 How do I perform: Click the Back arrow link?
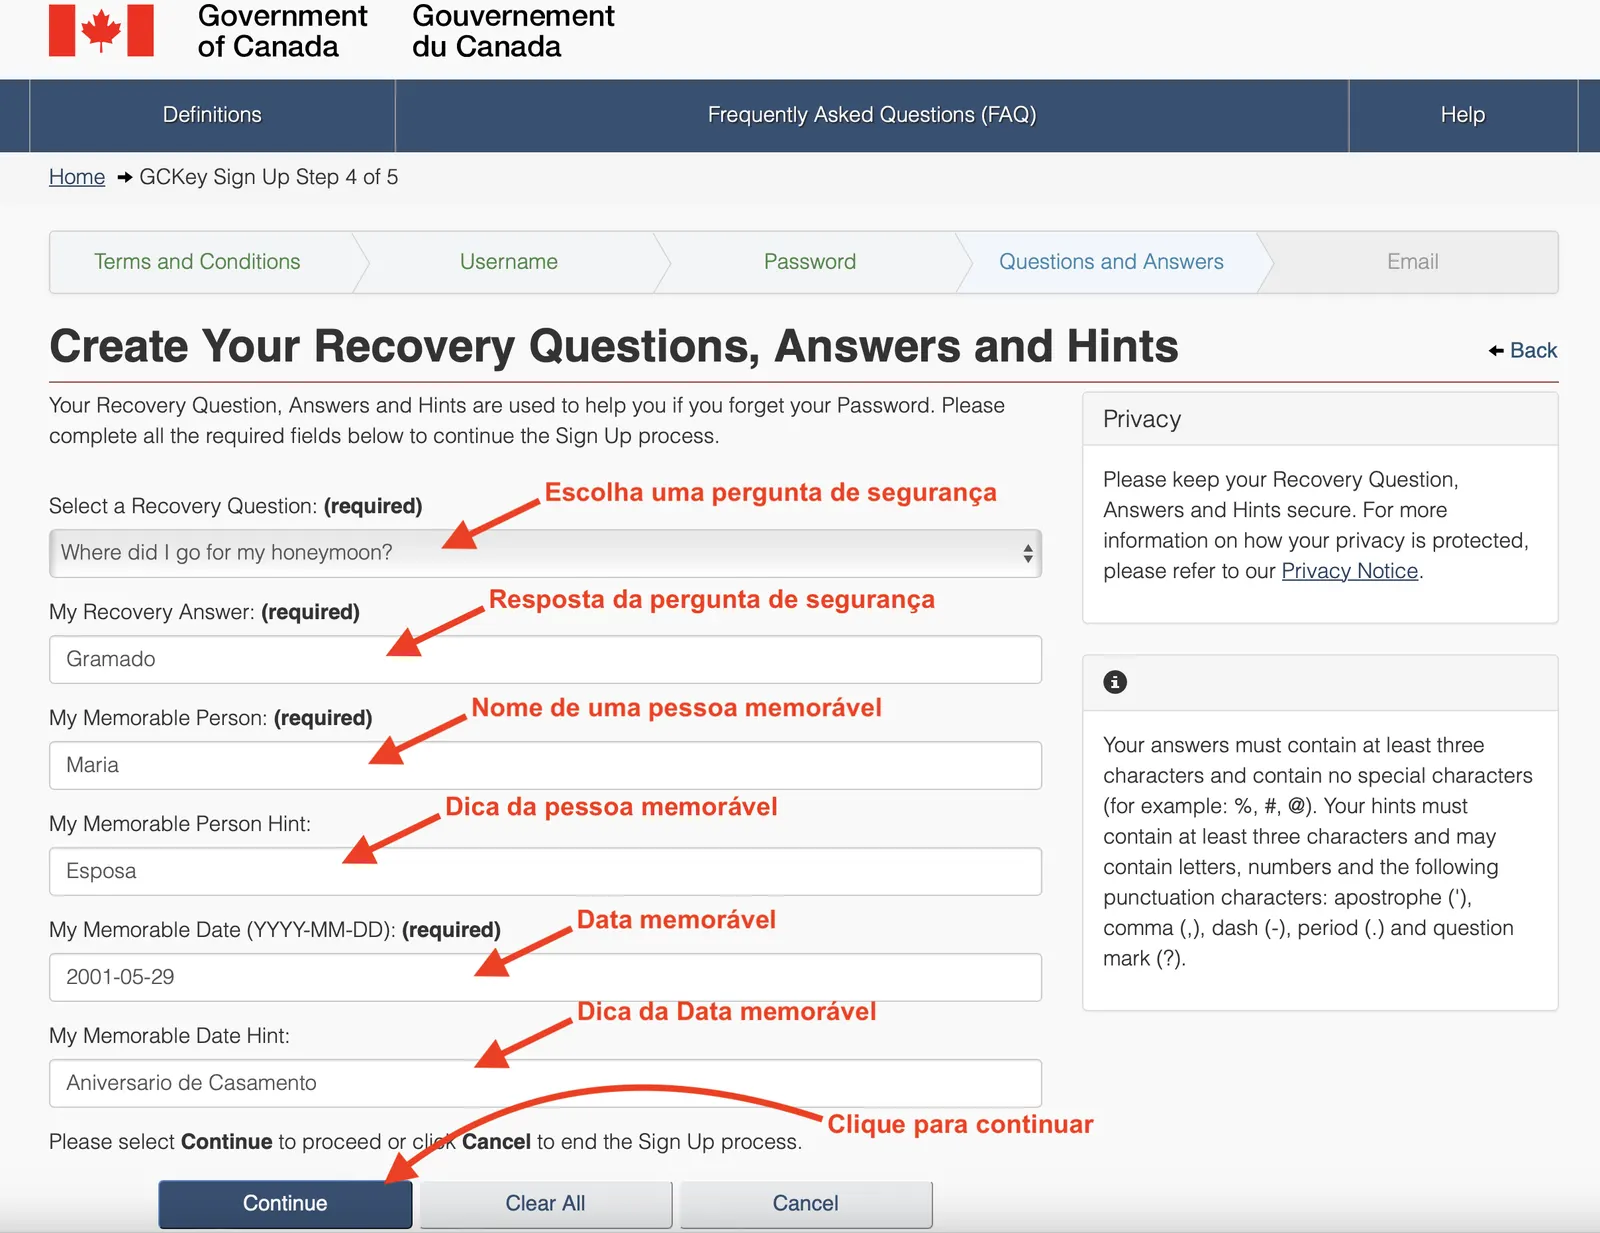point(1522,350)
